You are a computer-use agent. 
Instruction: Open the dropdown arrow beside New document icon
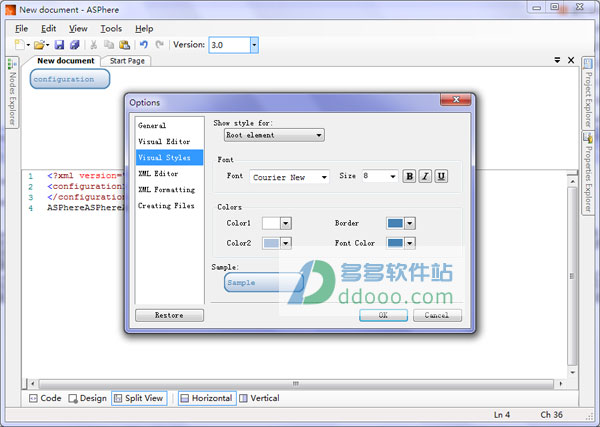coord(28,45)
